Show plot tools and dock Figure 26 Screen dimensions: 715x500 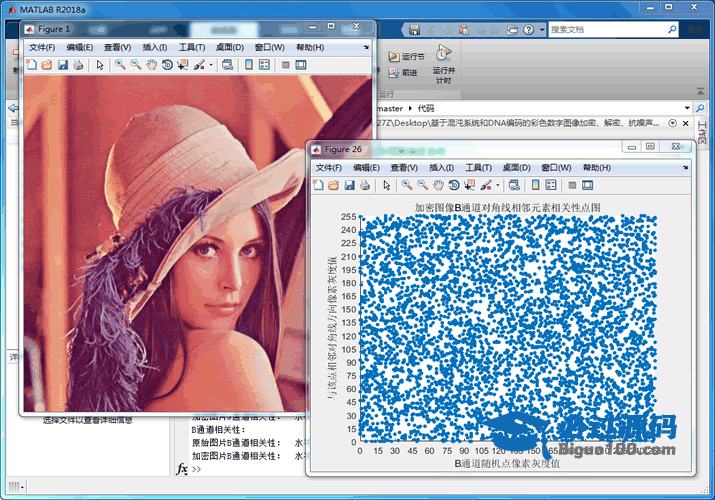[x=587, y=185]
